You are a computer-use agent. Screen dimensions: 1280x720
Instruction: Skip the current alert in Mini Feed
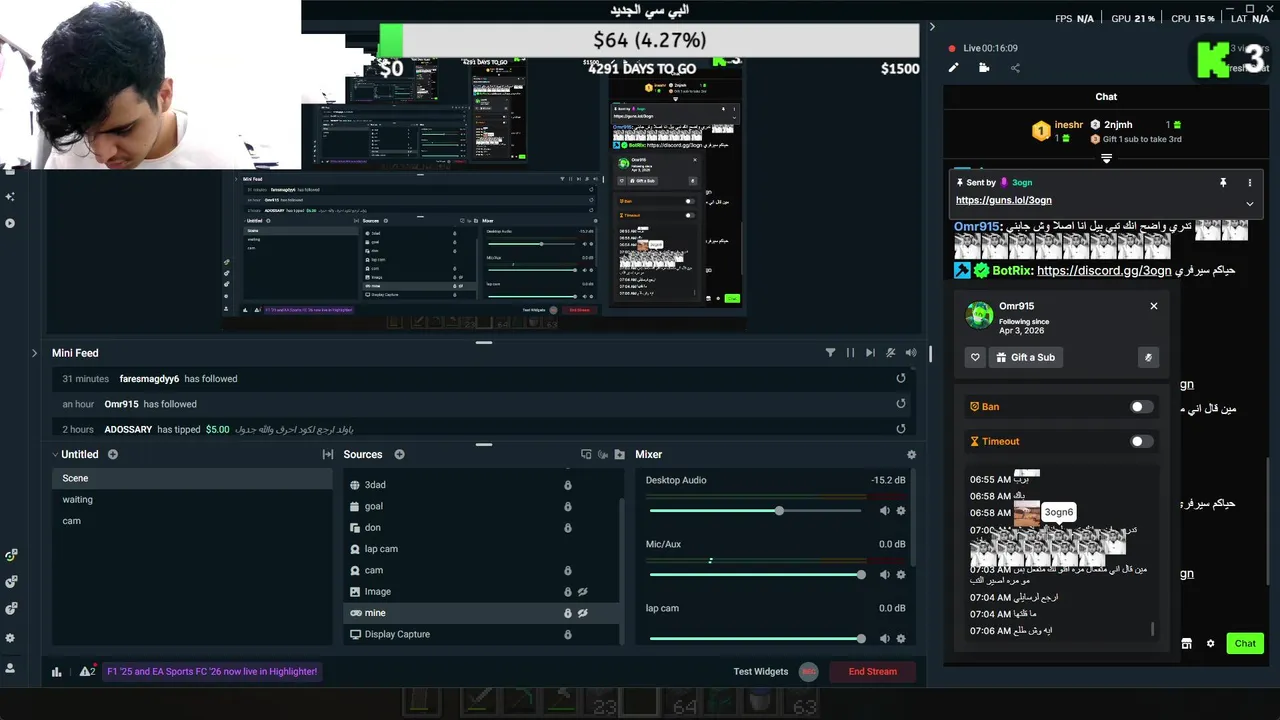(870, 353)
